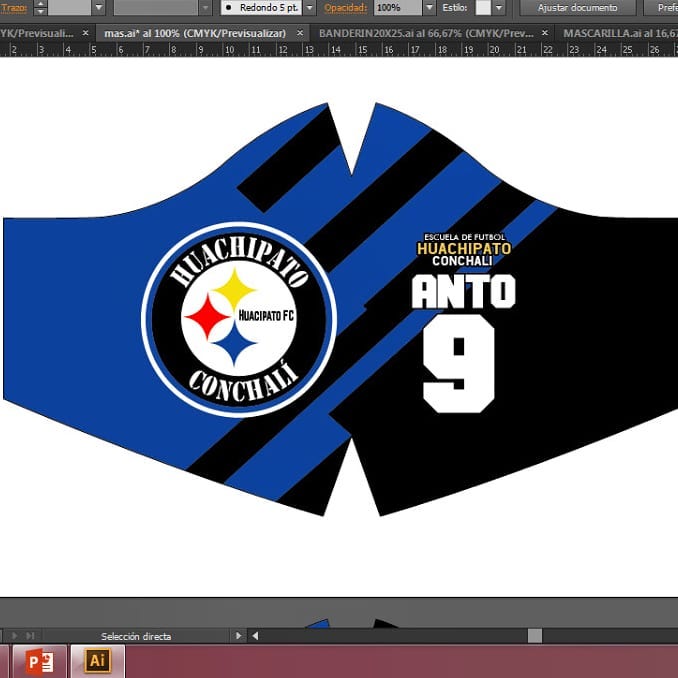Click the horizontal scrollbar thumb
Image resolution: width=678 pixels, height=678 pixels.
[x=535, y=636]
